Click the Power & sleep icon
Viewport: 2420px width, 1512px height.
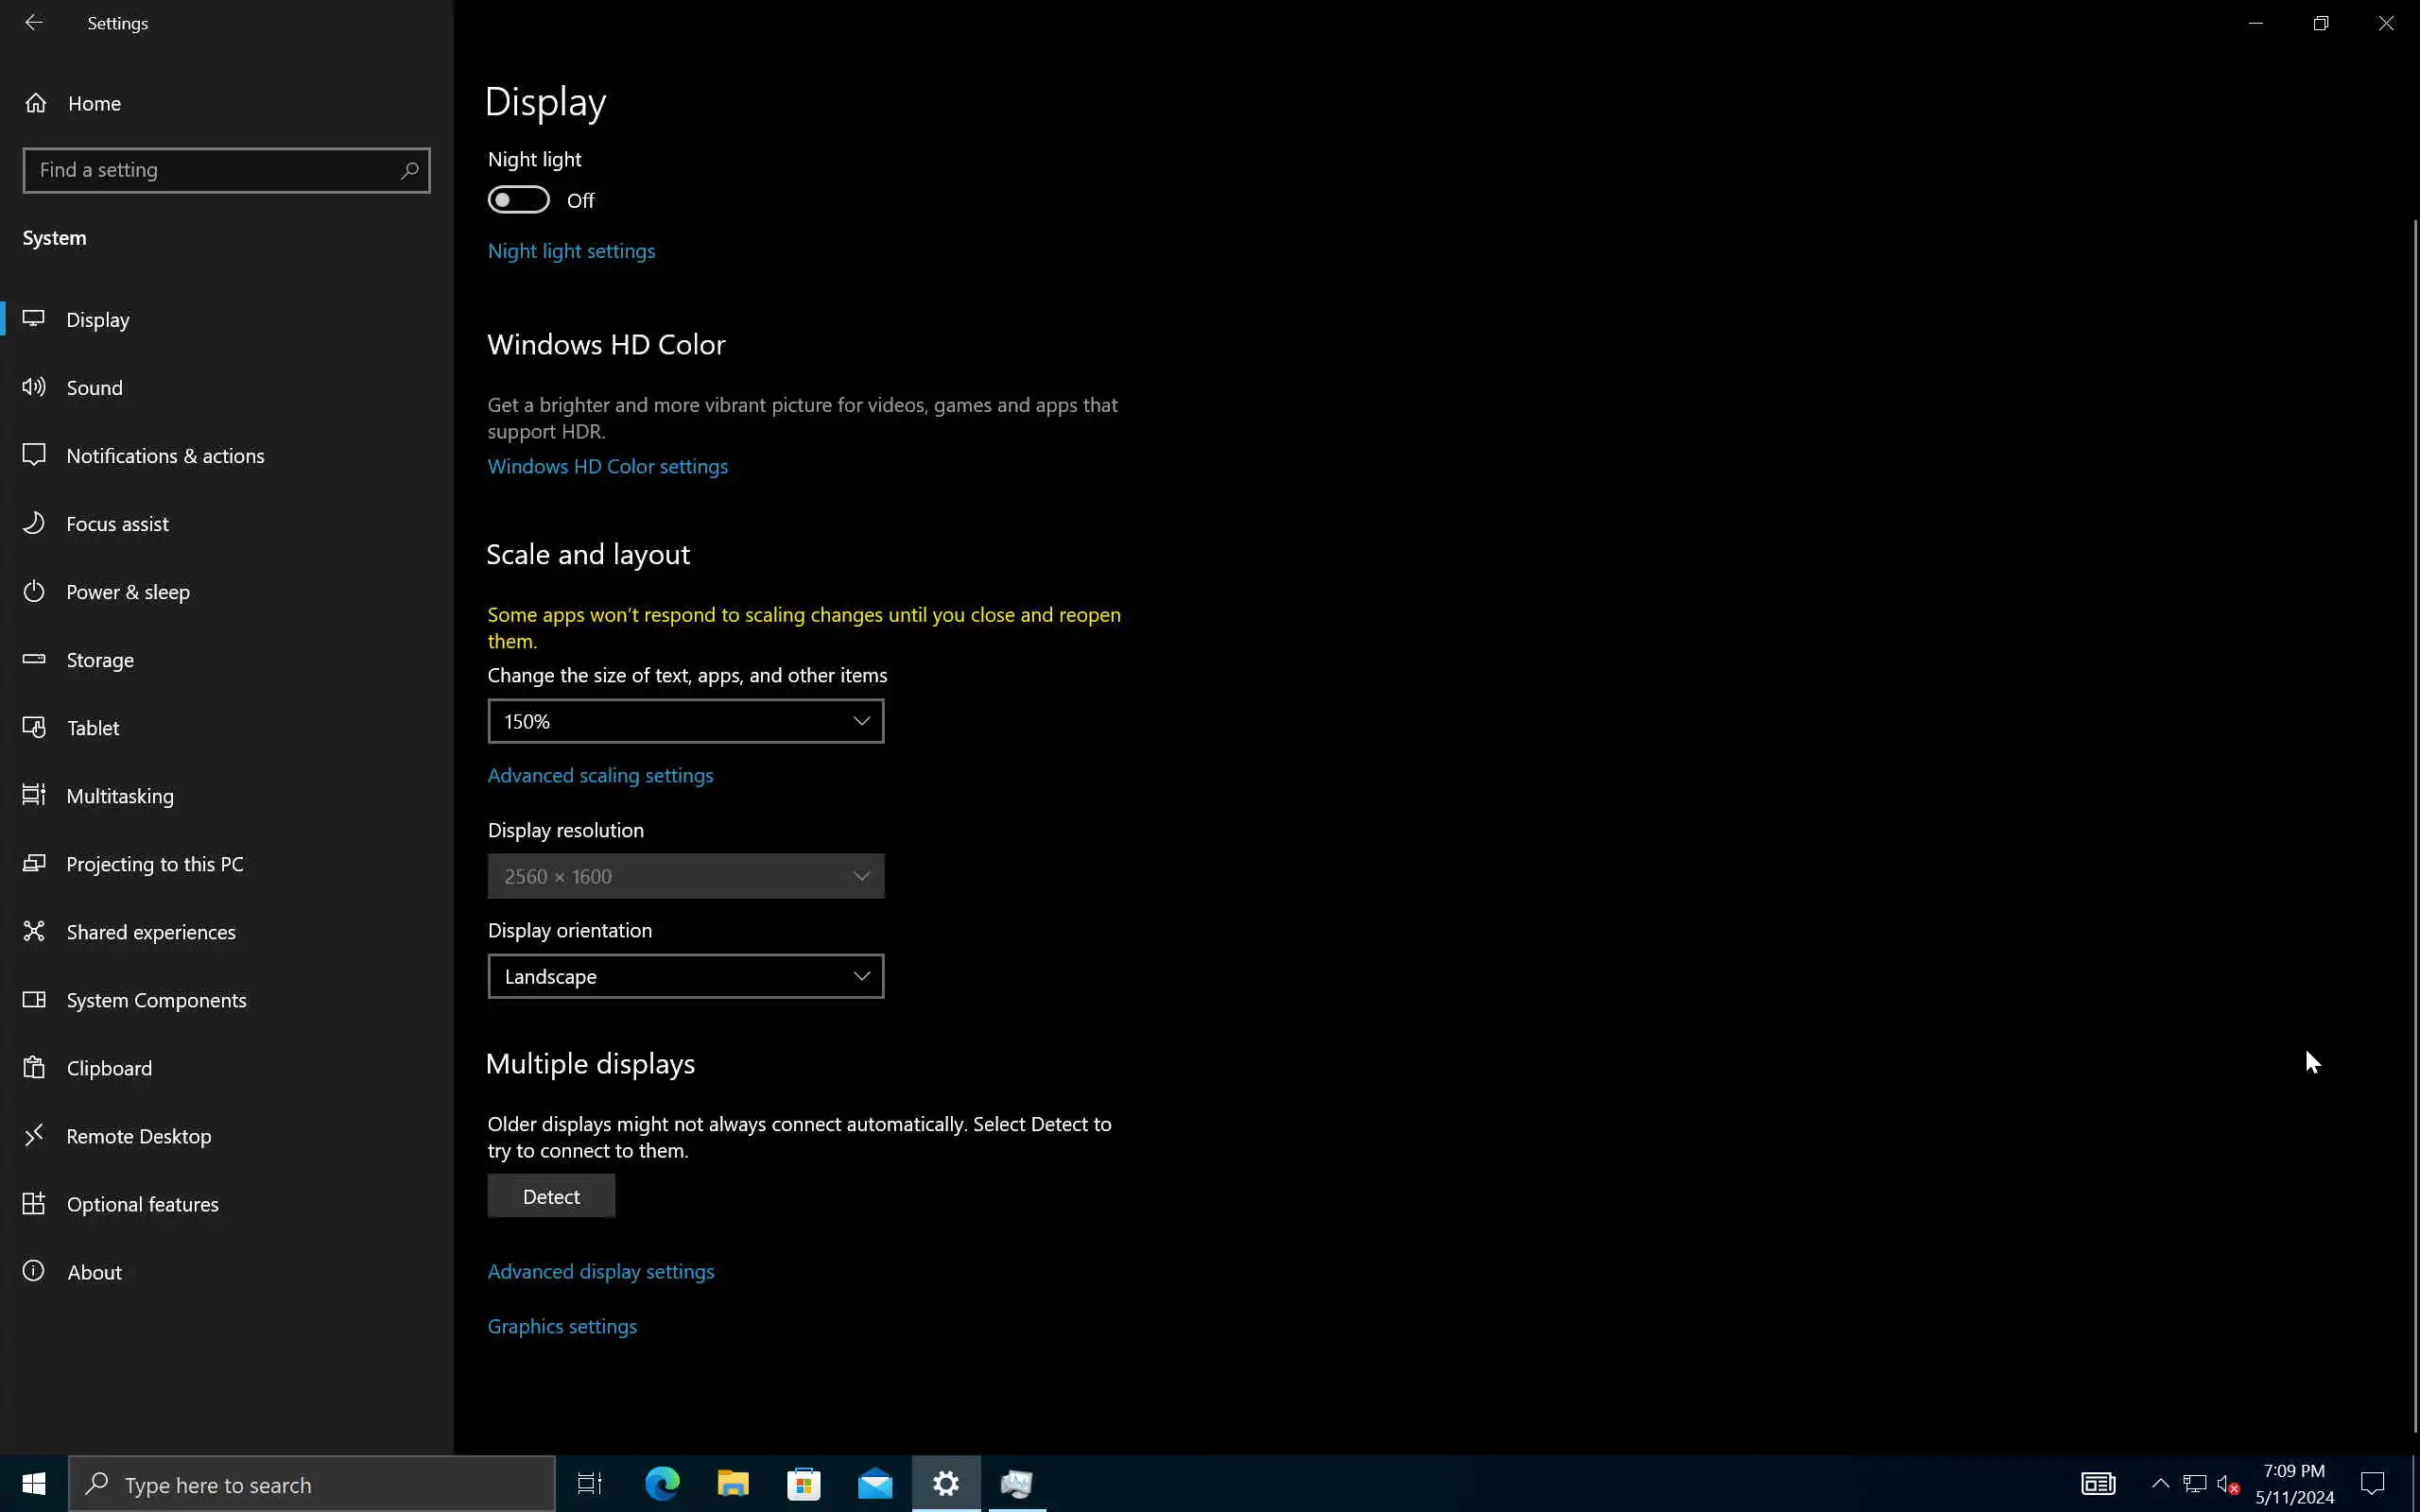pyautogui.click(x=34, y=591)
